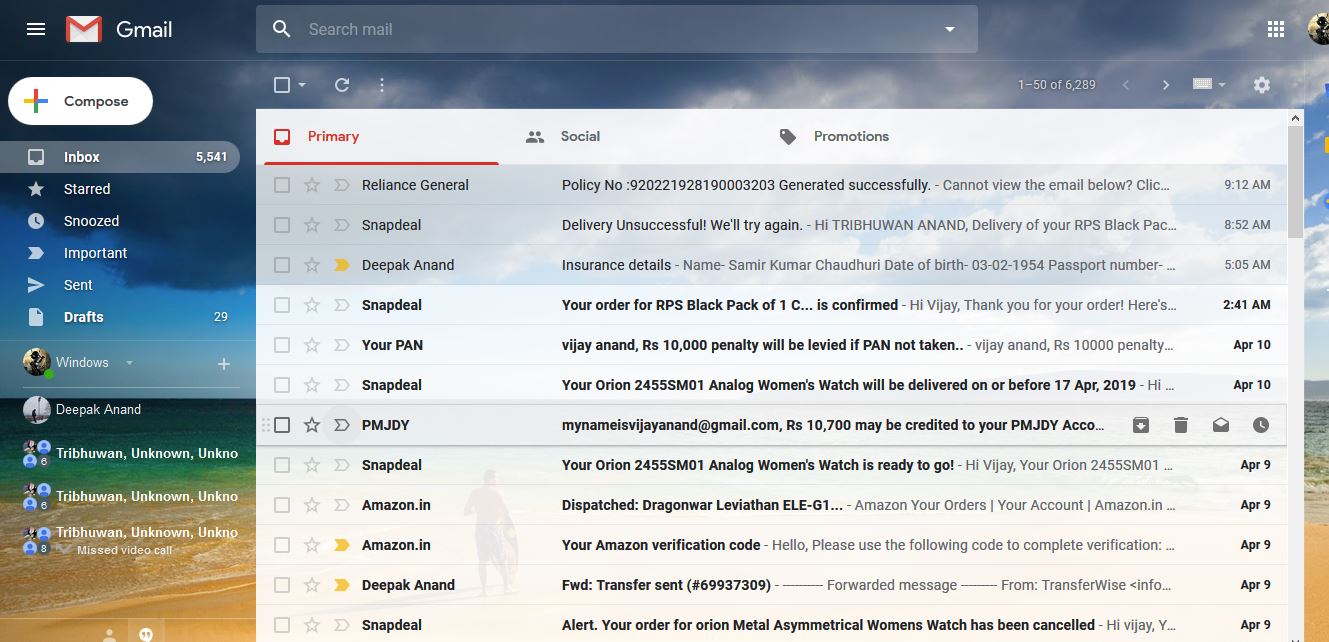Switch to the Promotions tab
This screenshot has height=642, width=1329.
click(x=887, y=136)
